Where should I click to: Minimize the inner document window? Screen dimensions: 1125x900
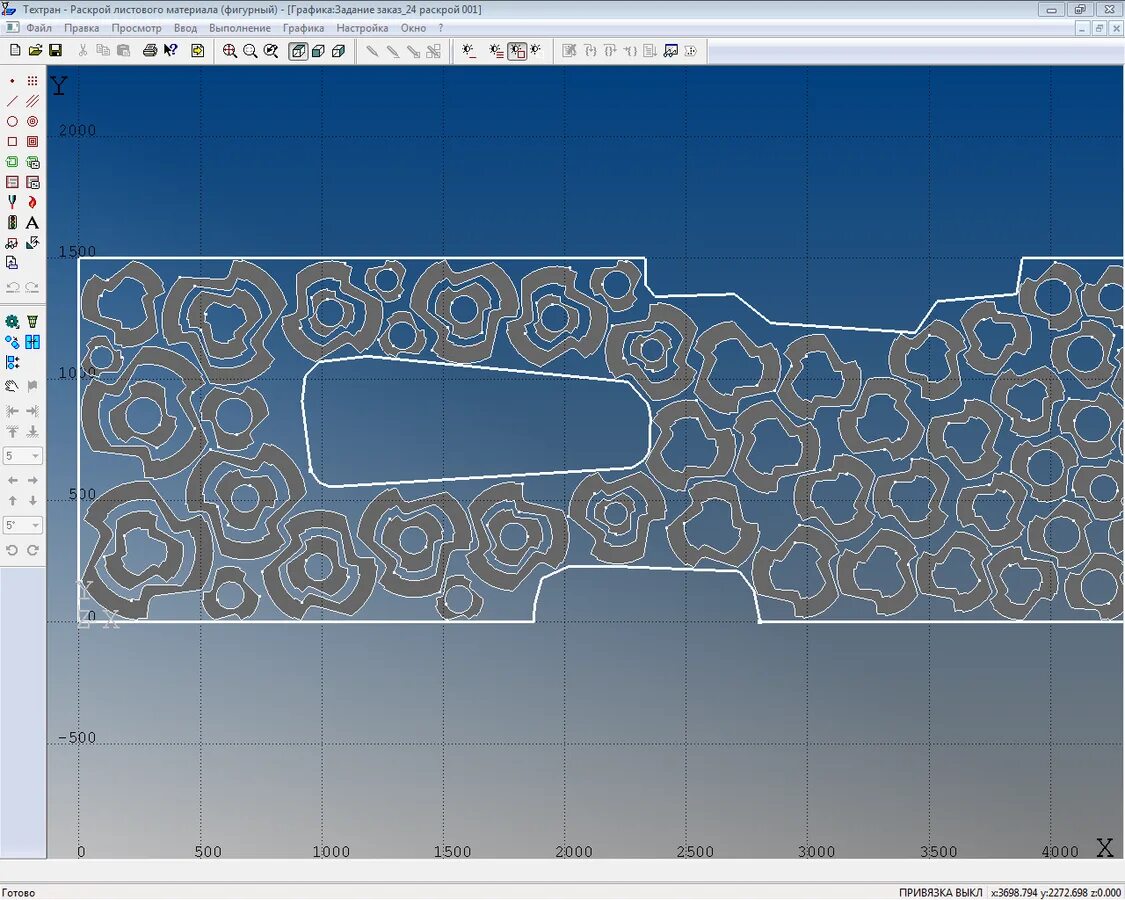tap(1083, 28)
